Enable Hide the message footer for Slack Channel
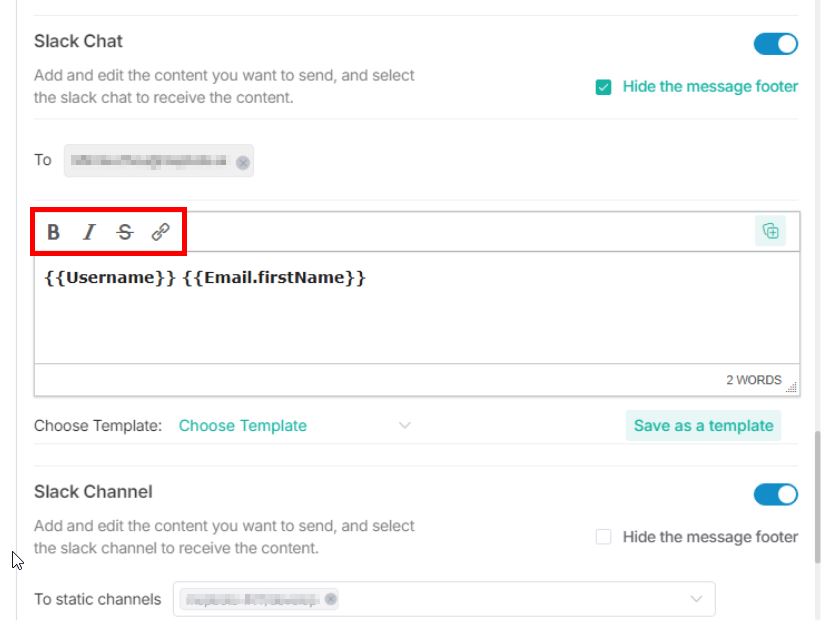 [602, 537]
